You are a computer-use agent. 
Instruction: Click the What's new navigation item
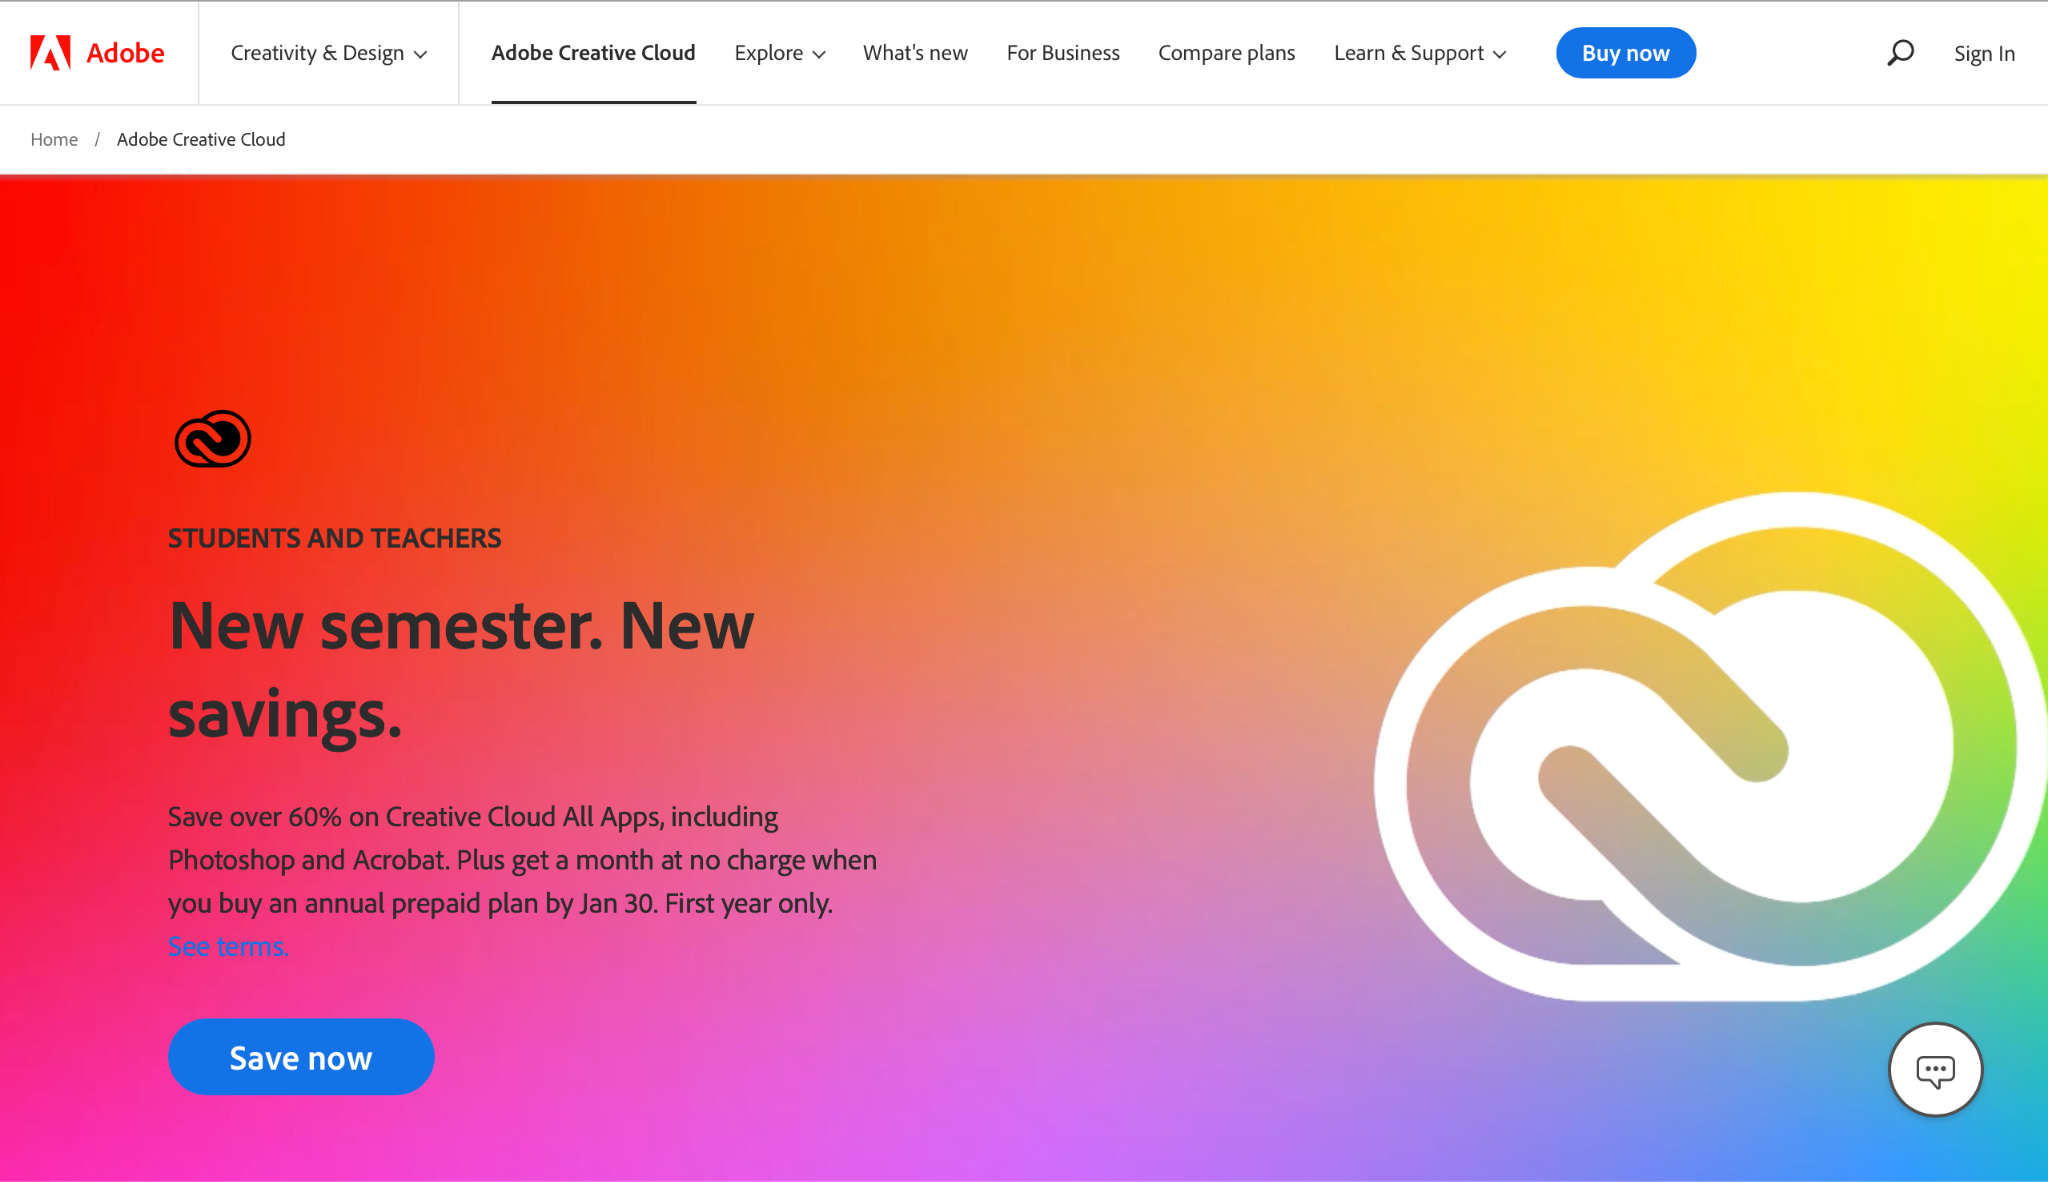916,52
